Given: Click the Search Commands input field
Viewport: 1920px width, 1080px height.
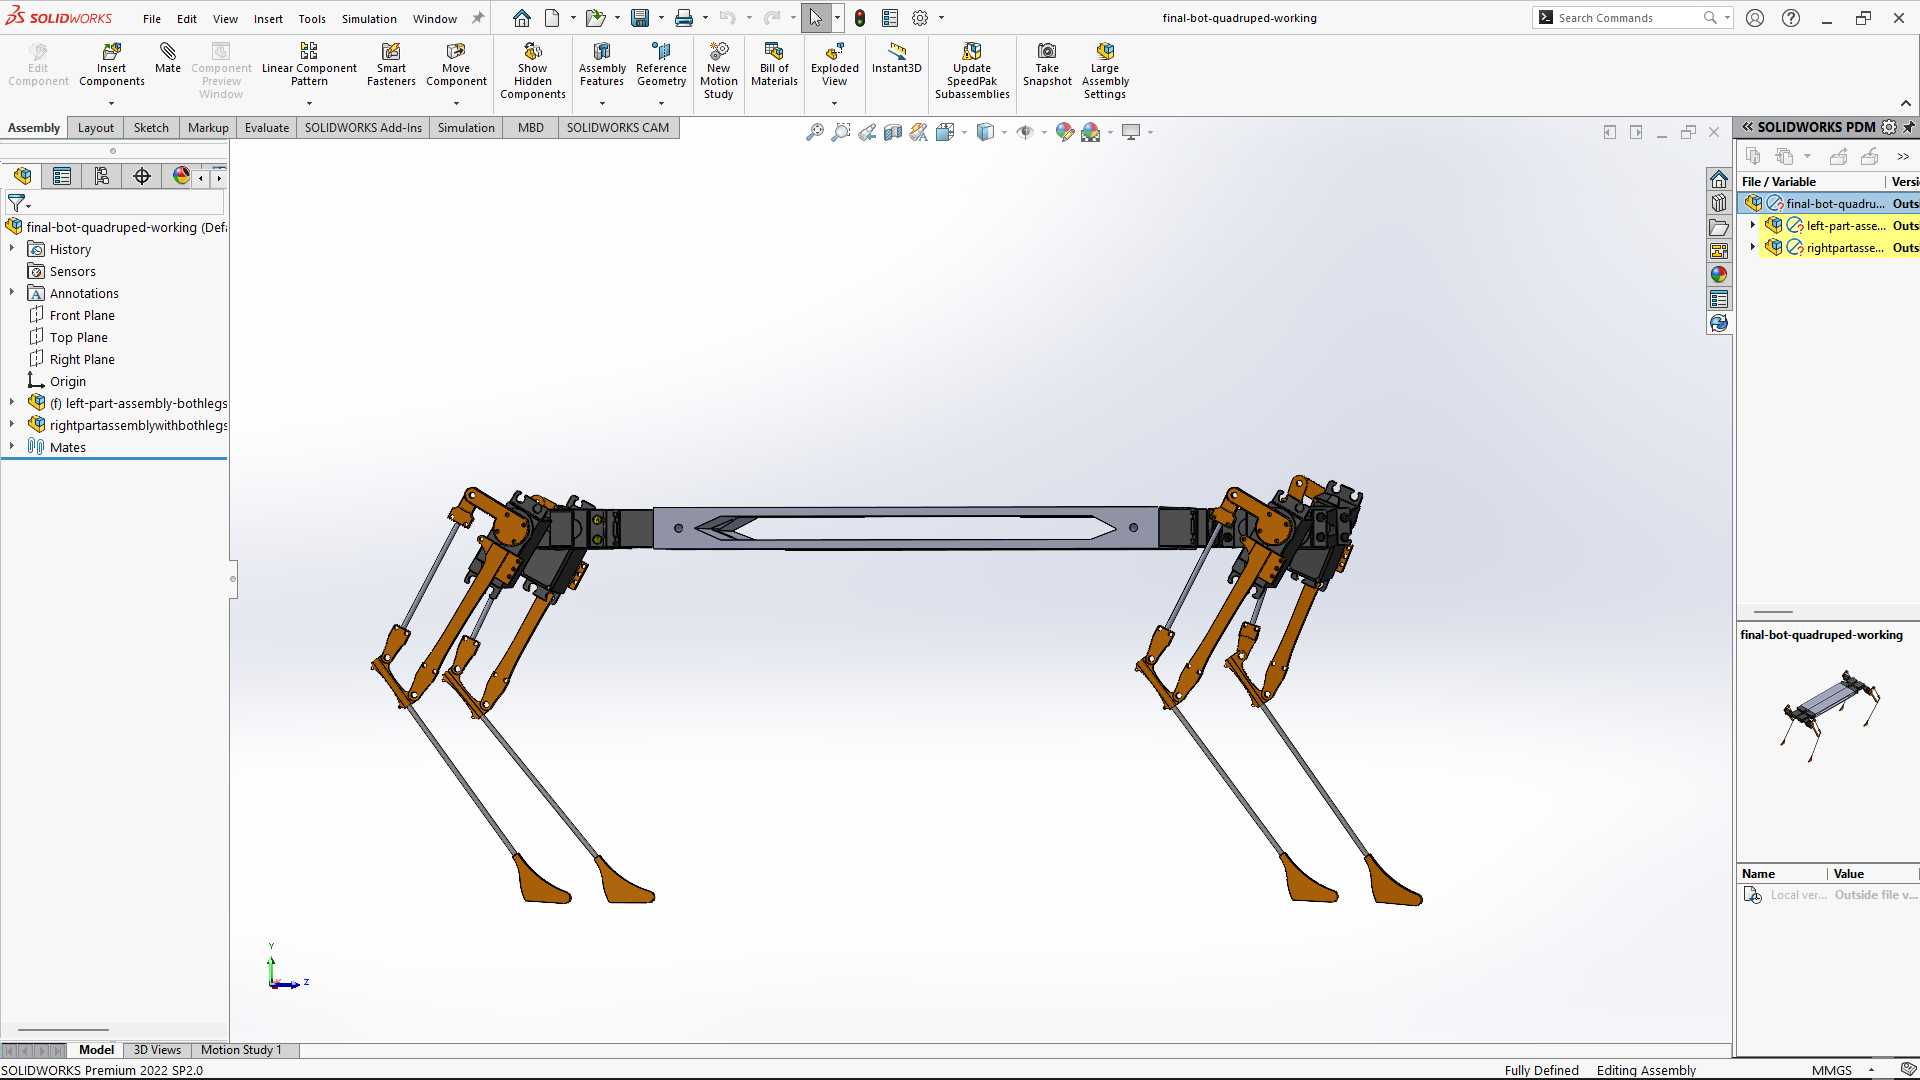Looking at the screenshot, I should (1630, 18).
